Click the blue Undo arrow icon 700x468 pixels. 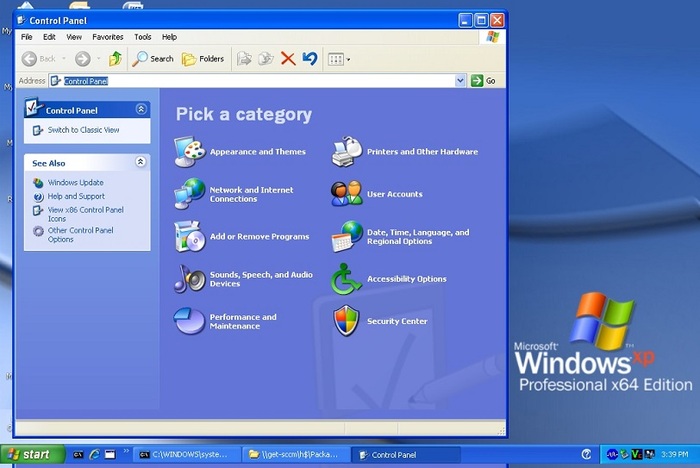(310, 59)
